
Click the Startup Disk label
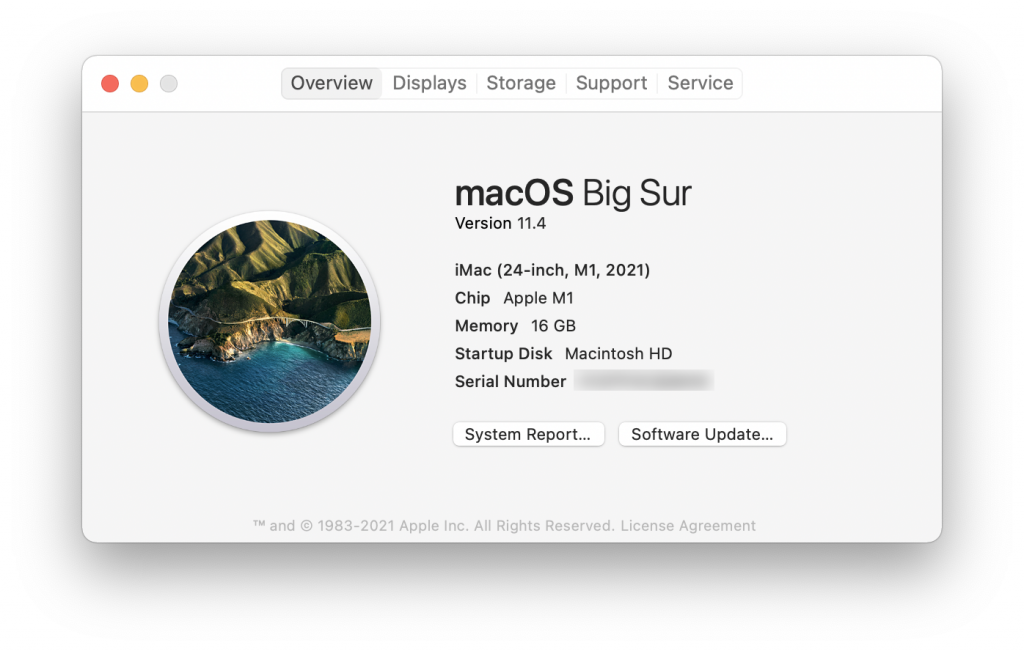pyautogui.click(x=503, y=354)
